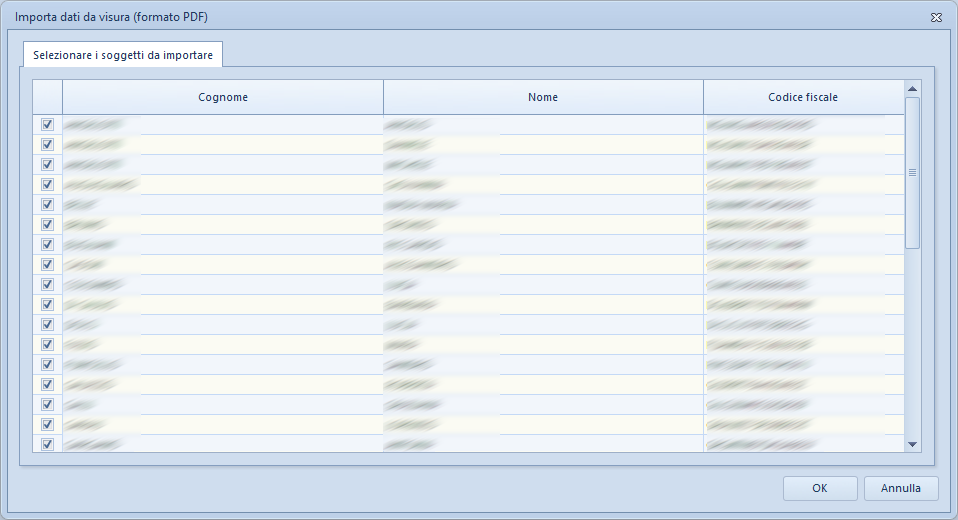Click the empty checkbox column header cell
The image size is (958, 520).
(x=47, y=97)
